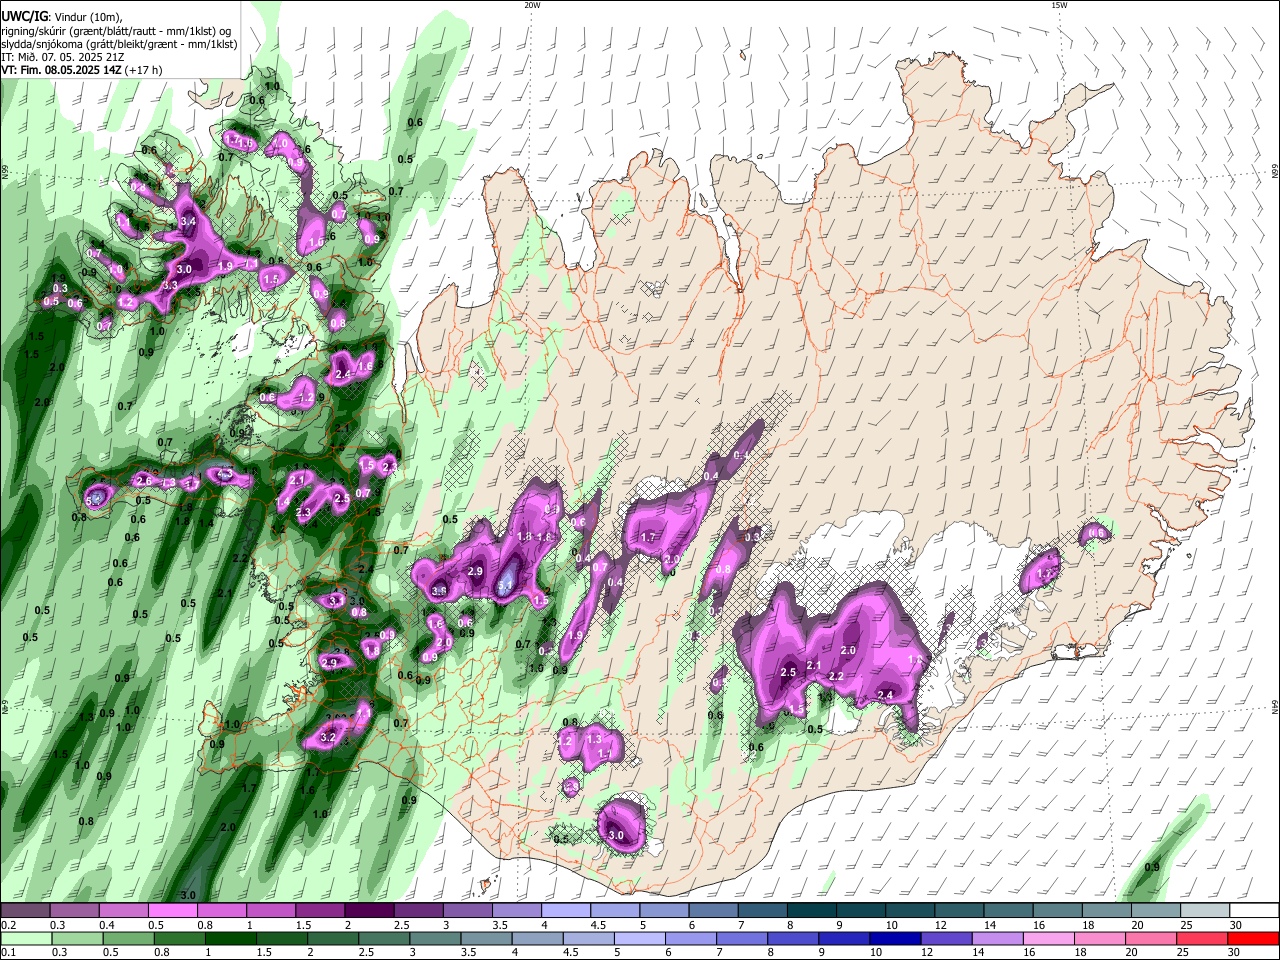Click the '0.1' label on green rain scale

9,952
